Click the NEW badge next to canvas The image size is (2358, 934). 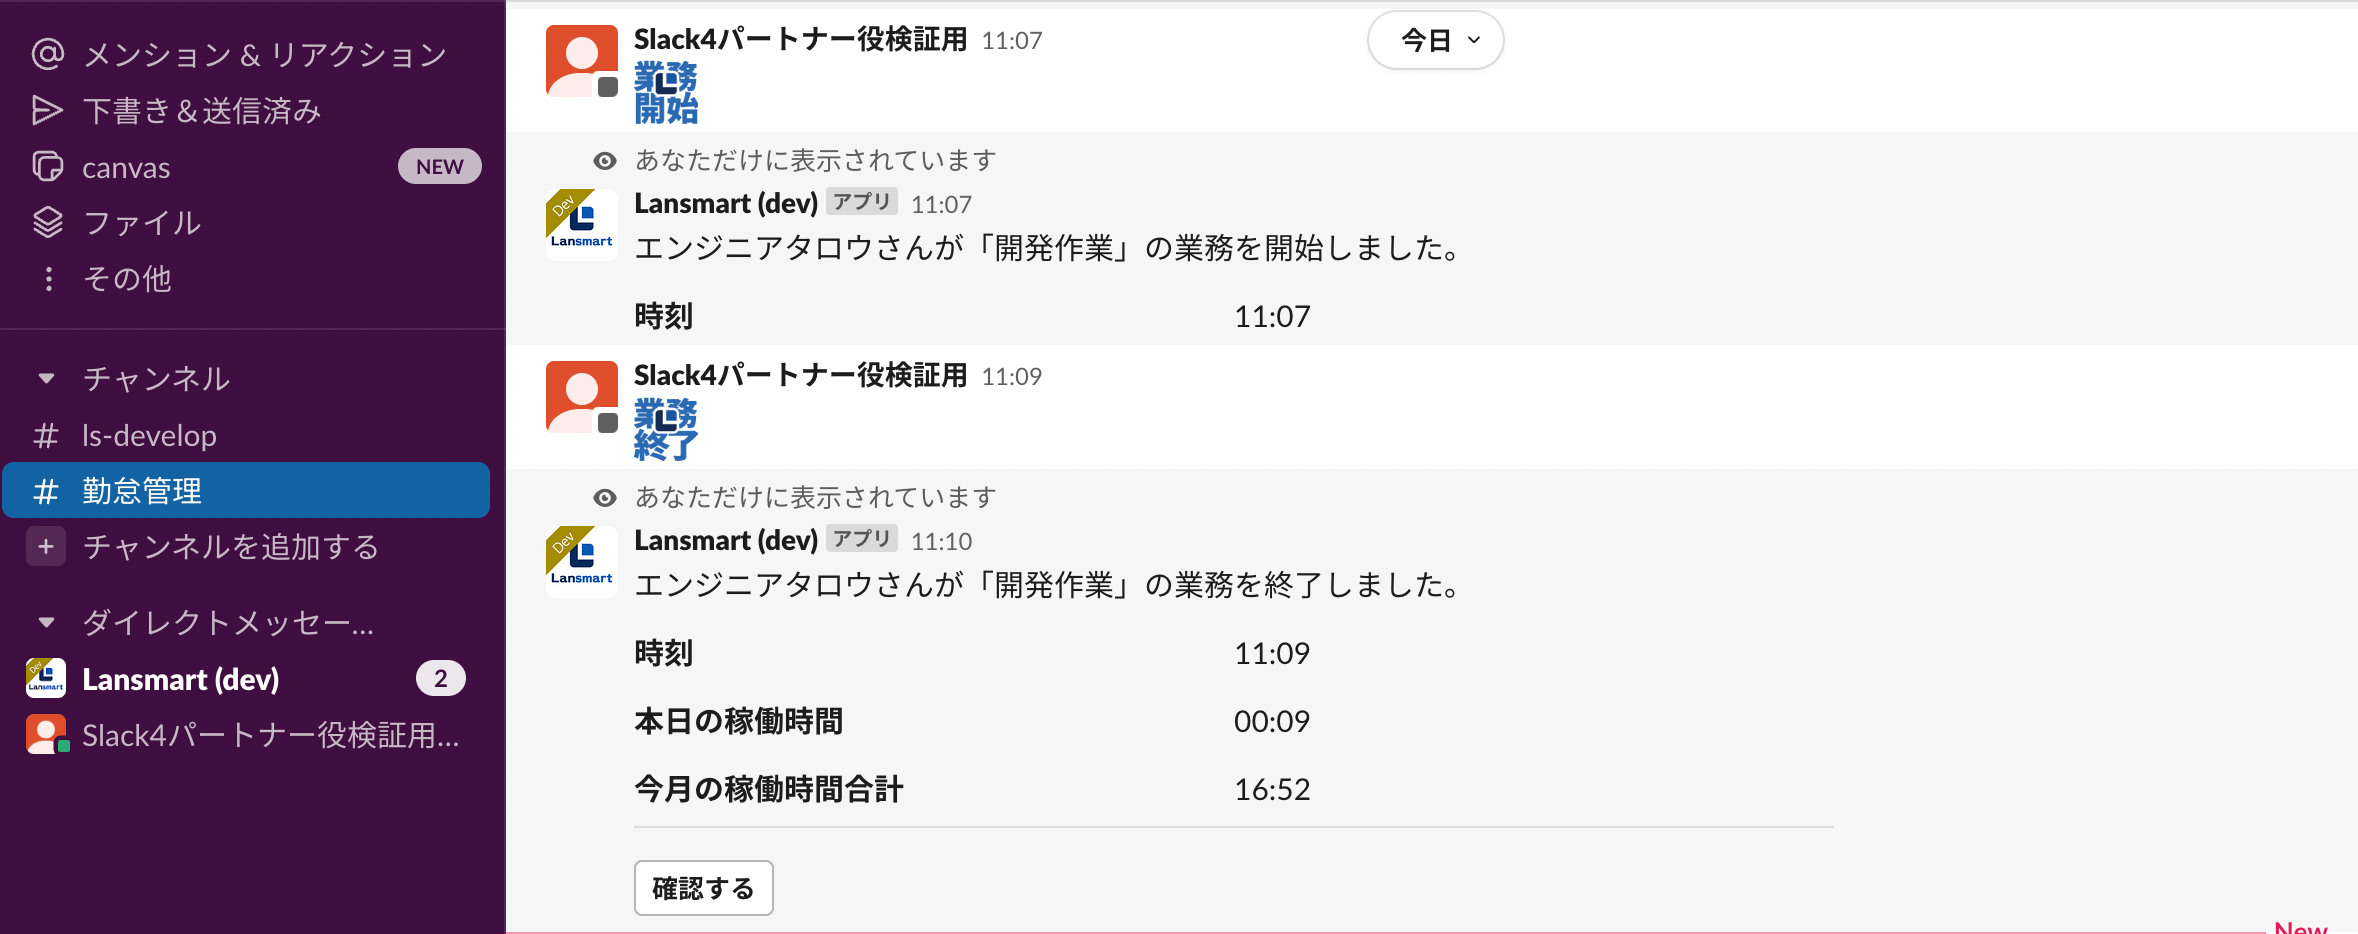point(439,167)
